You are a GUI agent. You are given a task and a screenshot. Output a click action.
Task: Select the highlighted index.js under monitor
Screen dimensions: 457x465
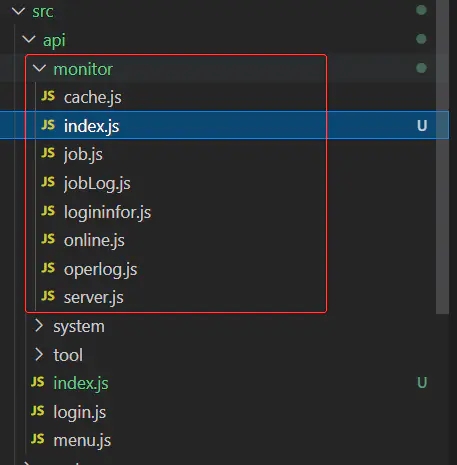click(224, 125)
